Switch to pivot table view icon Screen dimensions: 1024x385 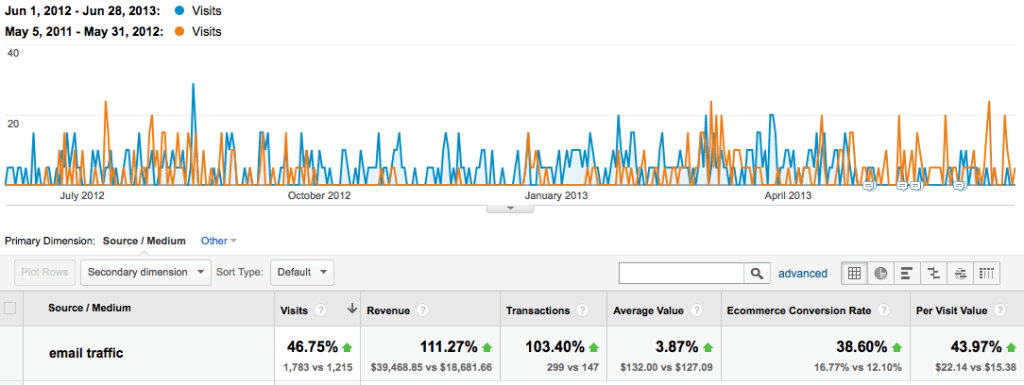(x=986, y=273)
